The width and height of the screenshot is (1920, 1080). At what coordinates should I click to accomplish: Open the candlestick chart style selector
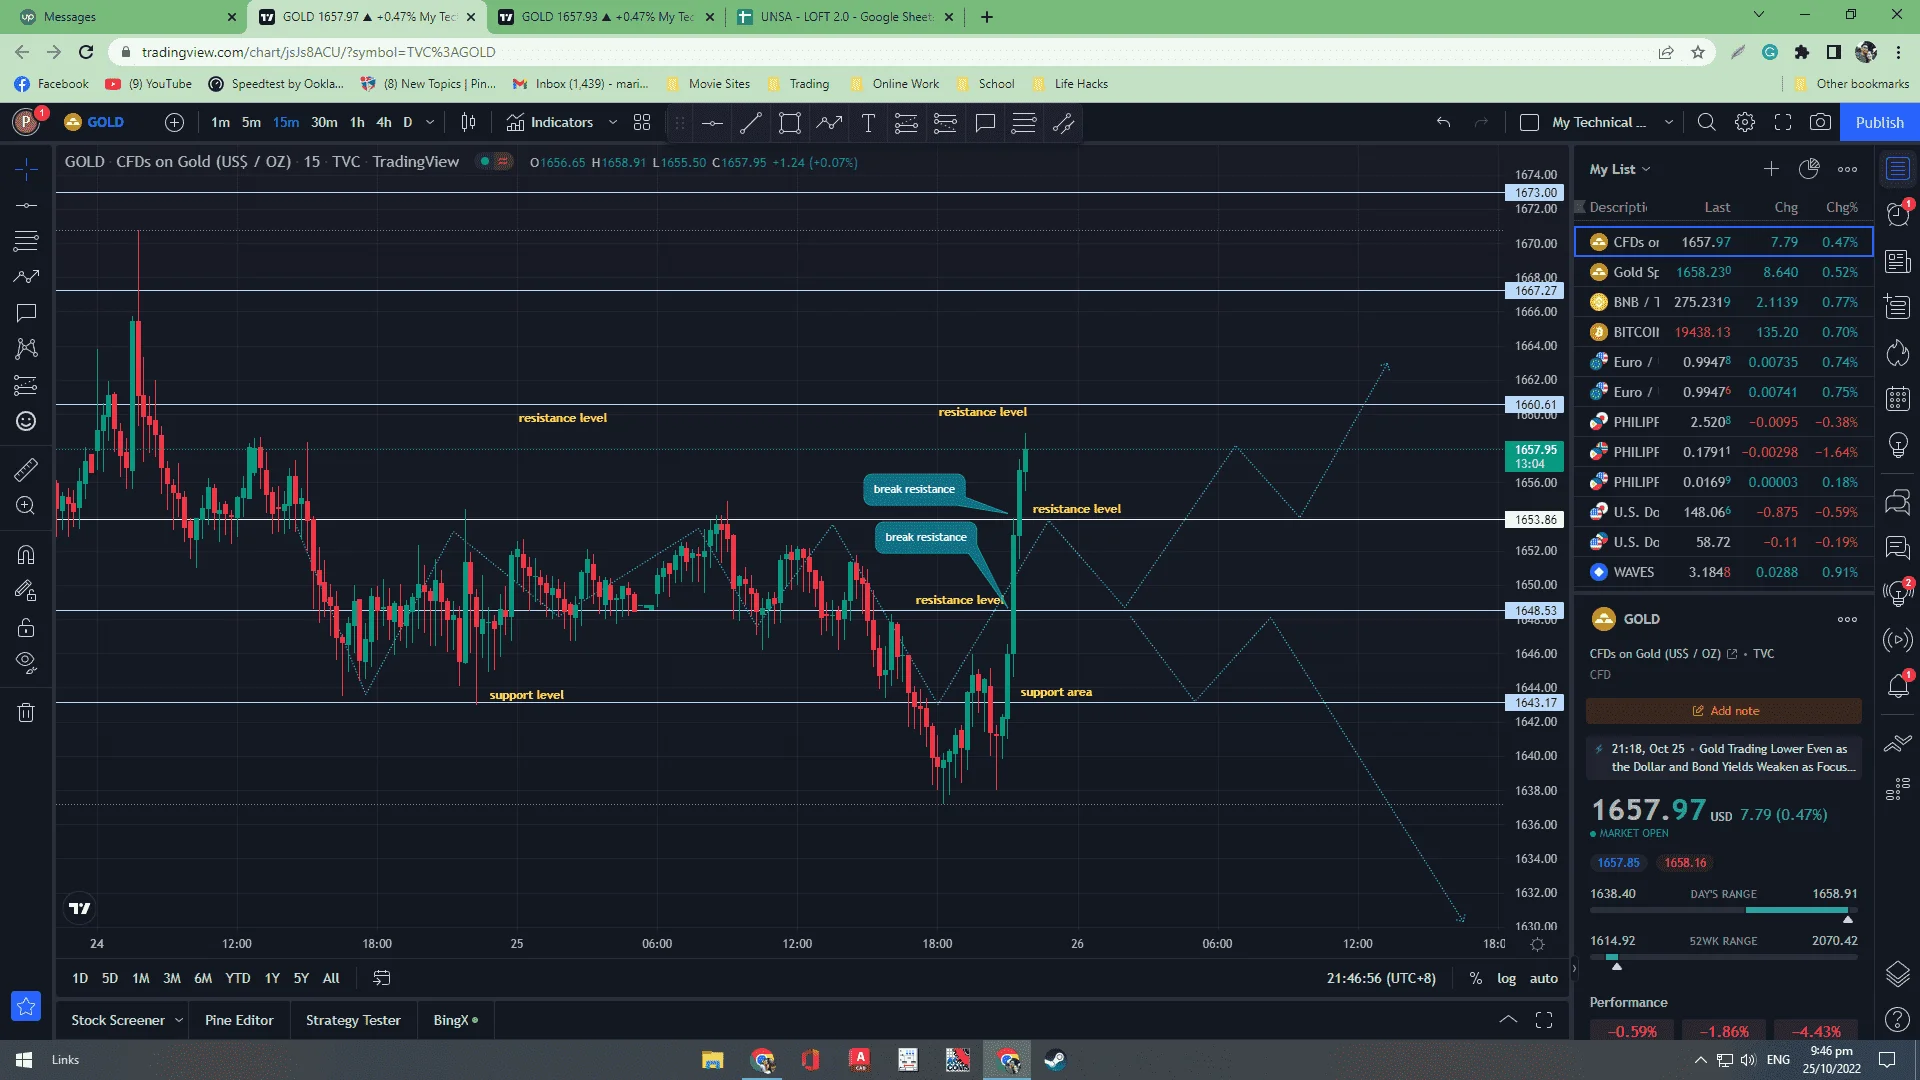point(468,122)
